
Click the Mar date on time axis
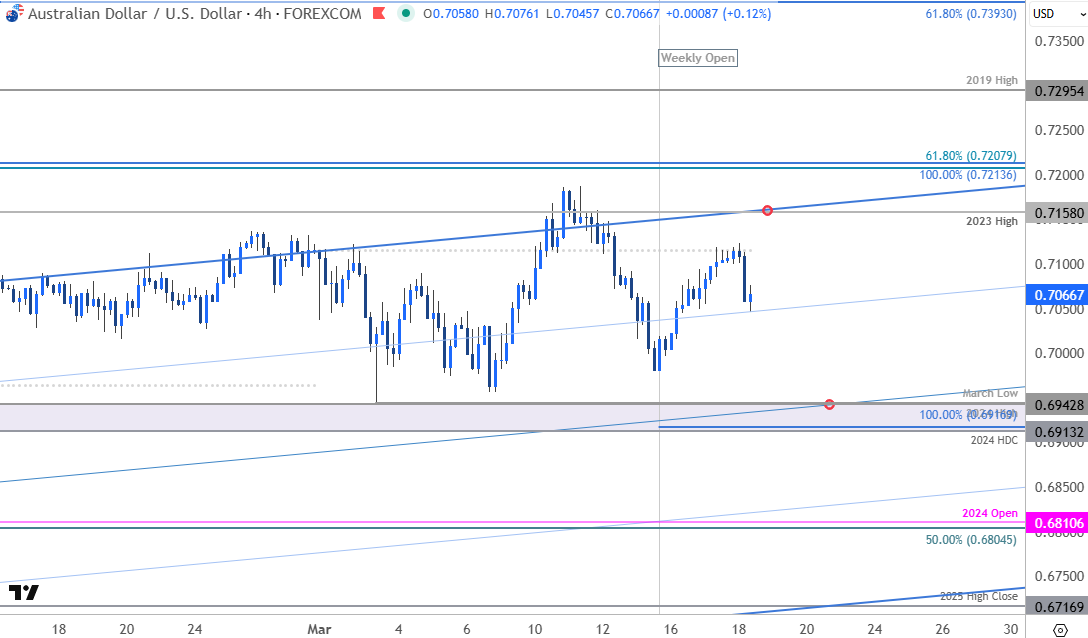319,629
